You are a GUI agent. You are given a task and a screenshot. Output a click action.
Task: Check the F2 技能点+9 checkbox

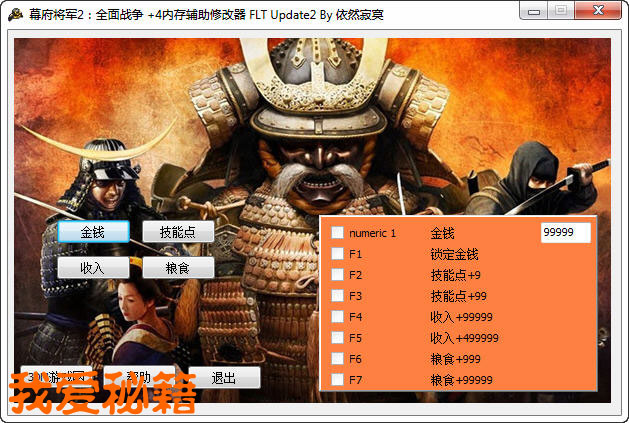[x=338, y=275]
